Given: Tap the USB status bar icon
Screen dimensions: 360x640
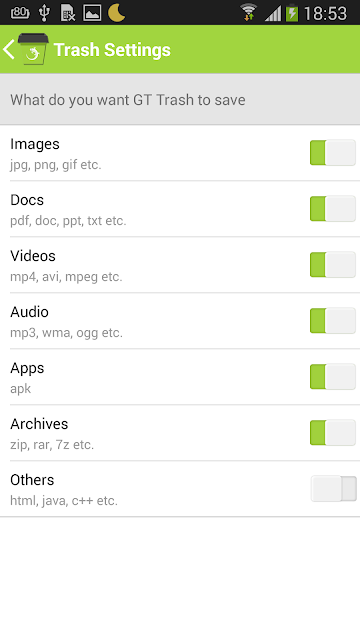Looking at the screenshot, I should pos(44,13).
